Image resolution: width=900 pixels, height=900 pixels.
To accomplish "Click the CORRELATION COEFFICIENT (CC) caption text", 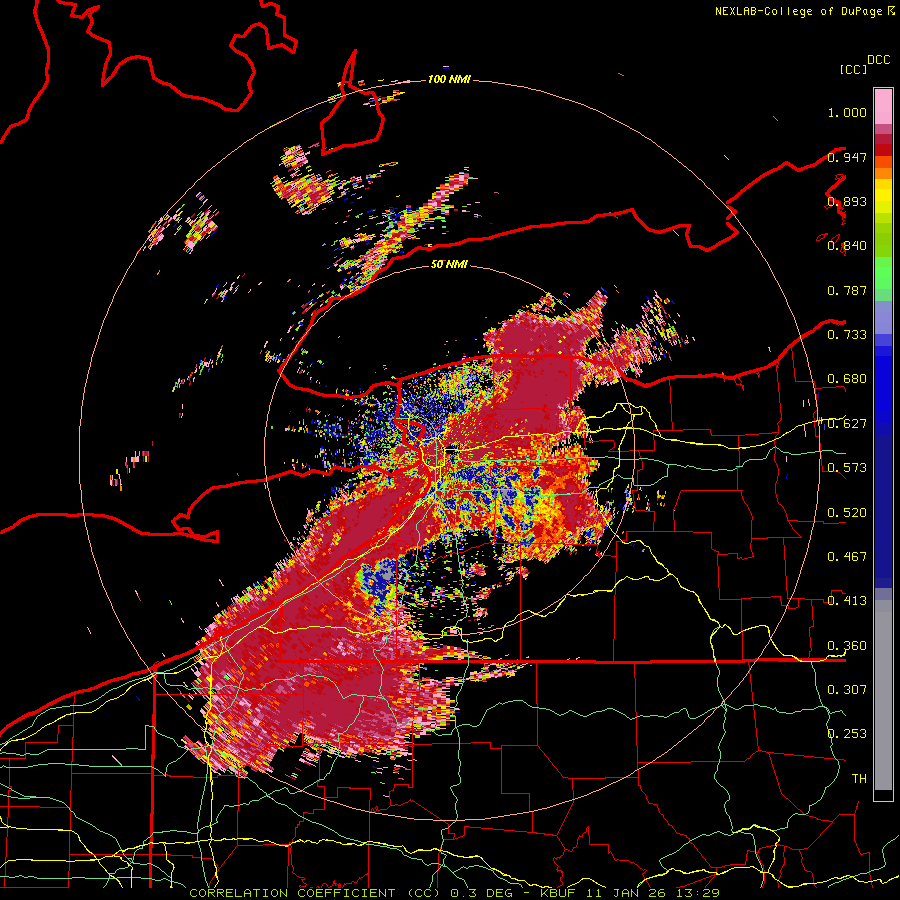I will [315, 893].
